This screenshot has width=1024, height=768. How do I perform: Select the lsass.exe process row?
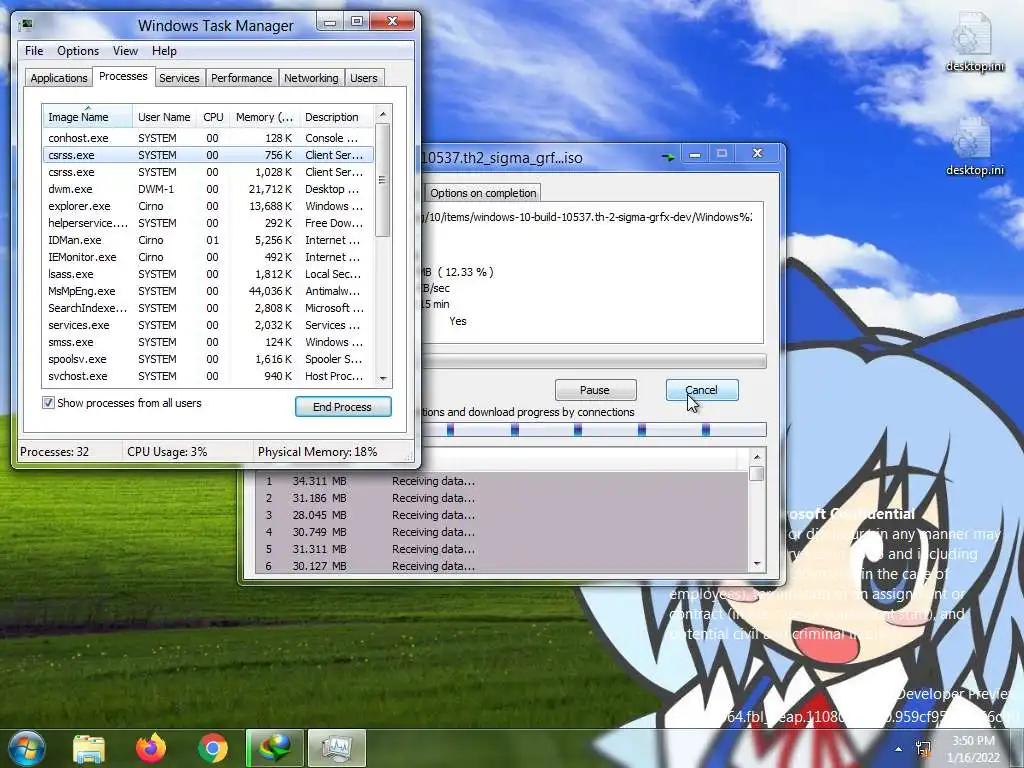pyautogui.click(x=208, y=274)
